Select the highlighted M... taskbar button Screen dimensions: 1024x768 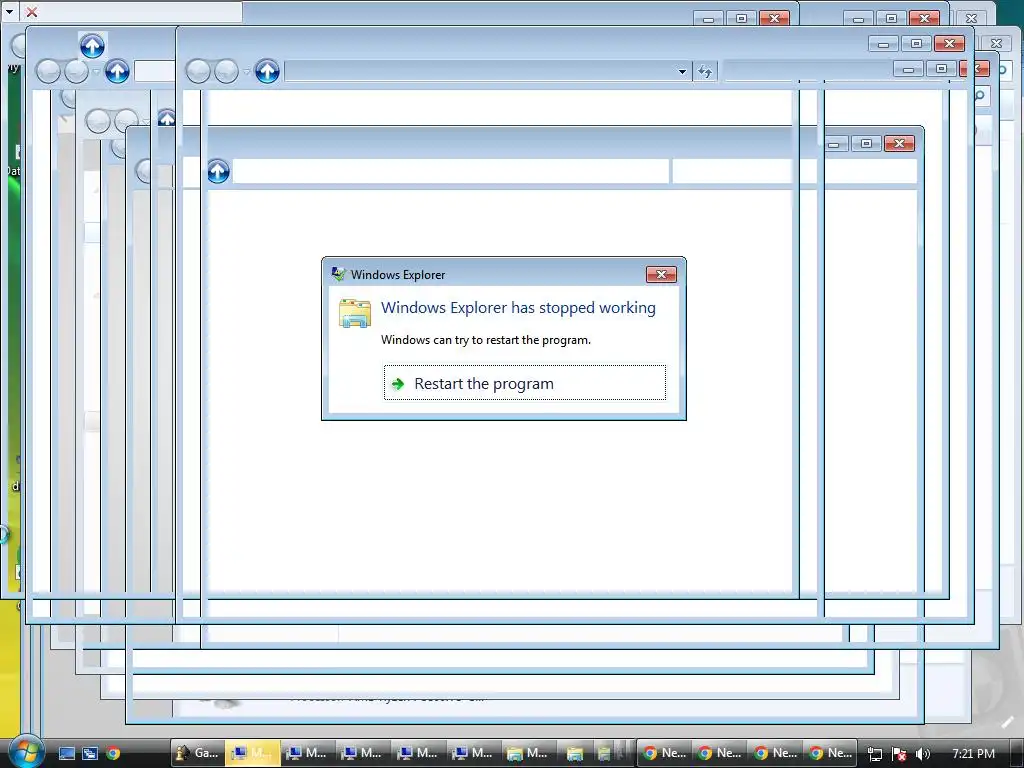point(253,753)
